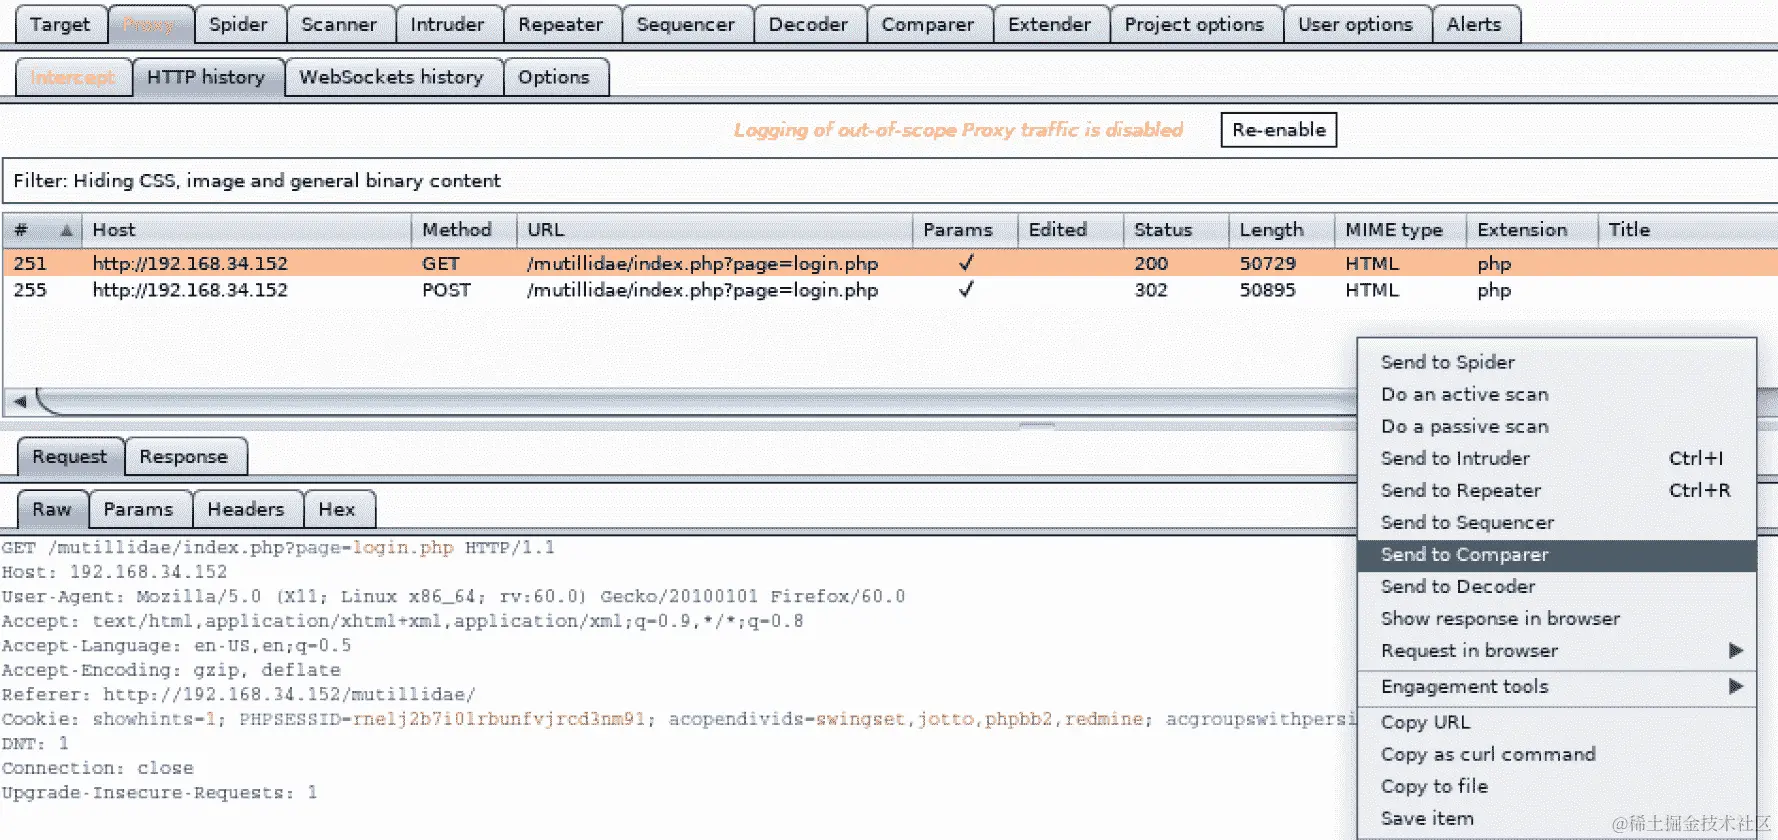View the Alerts tab
This screenshot has height=840, width=1778.
1474,24
